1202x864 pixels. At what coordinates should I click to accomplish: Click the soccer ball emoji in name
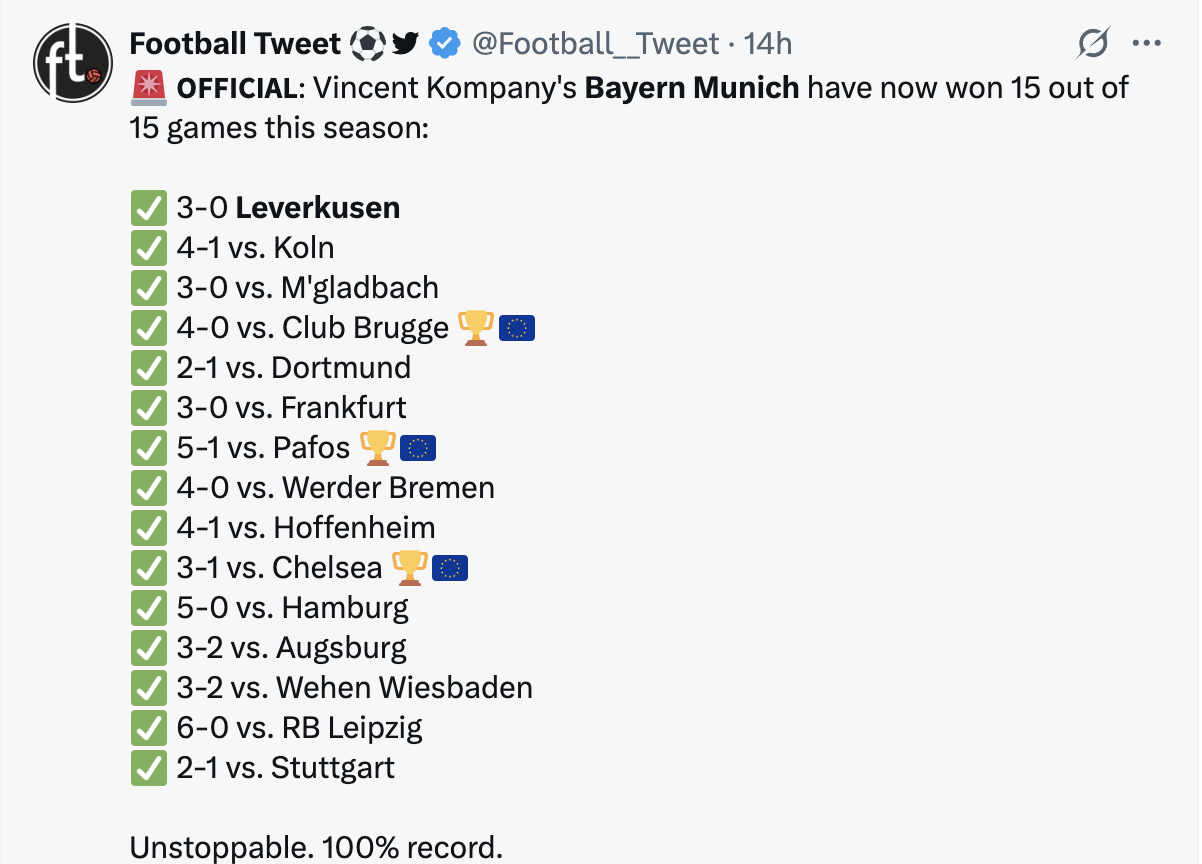pyautogui.click(x=367, y=43)
